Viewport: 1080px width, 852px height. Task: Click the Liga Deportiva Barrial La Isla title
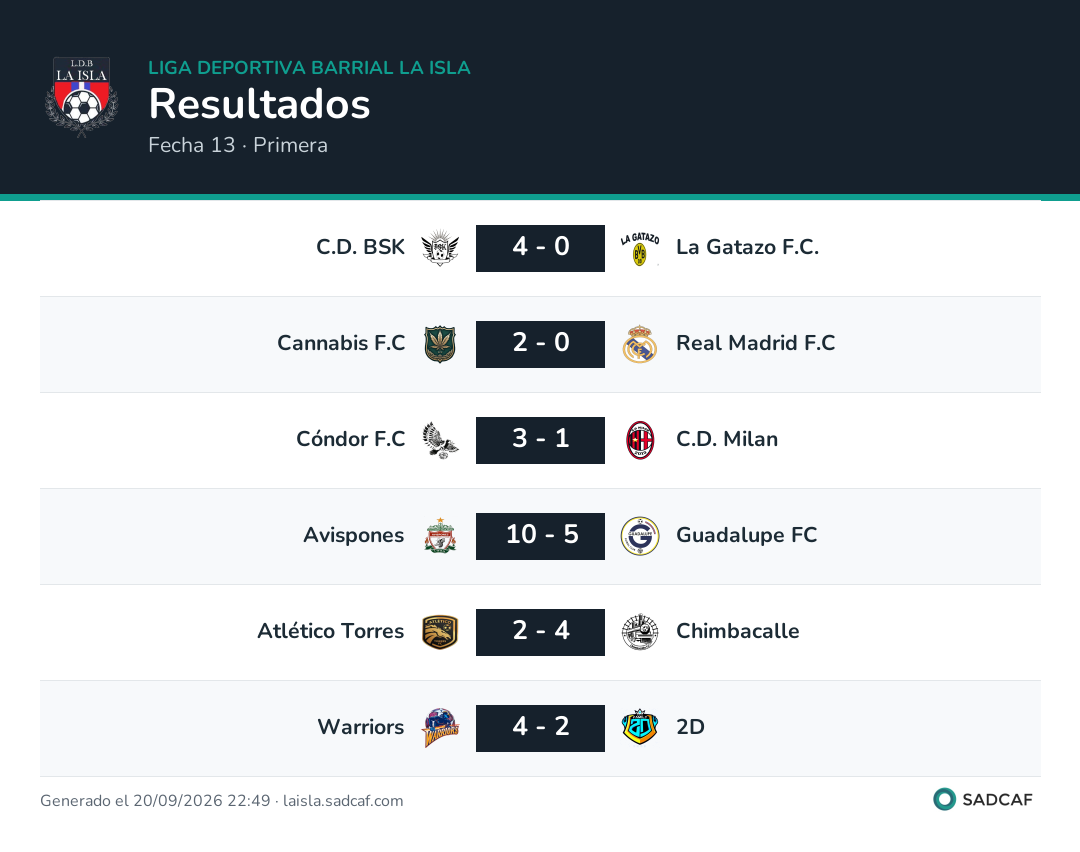click(x=309, y=67)
